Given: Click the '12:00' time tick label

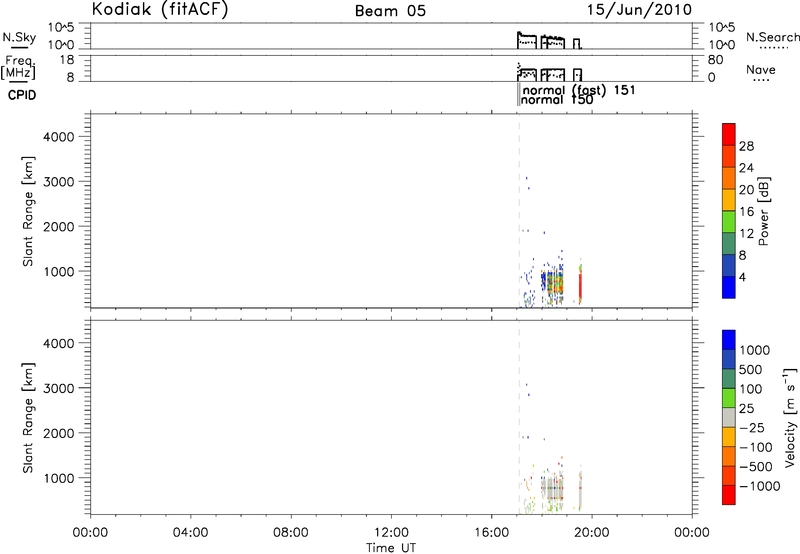Looking at the screenshot, I should click(391, 533).
